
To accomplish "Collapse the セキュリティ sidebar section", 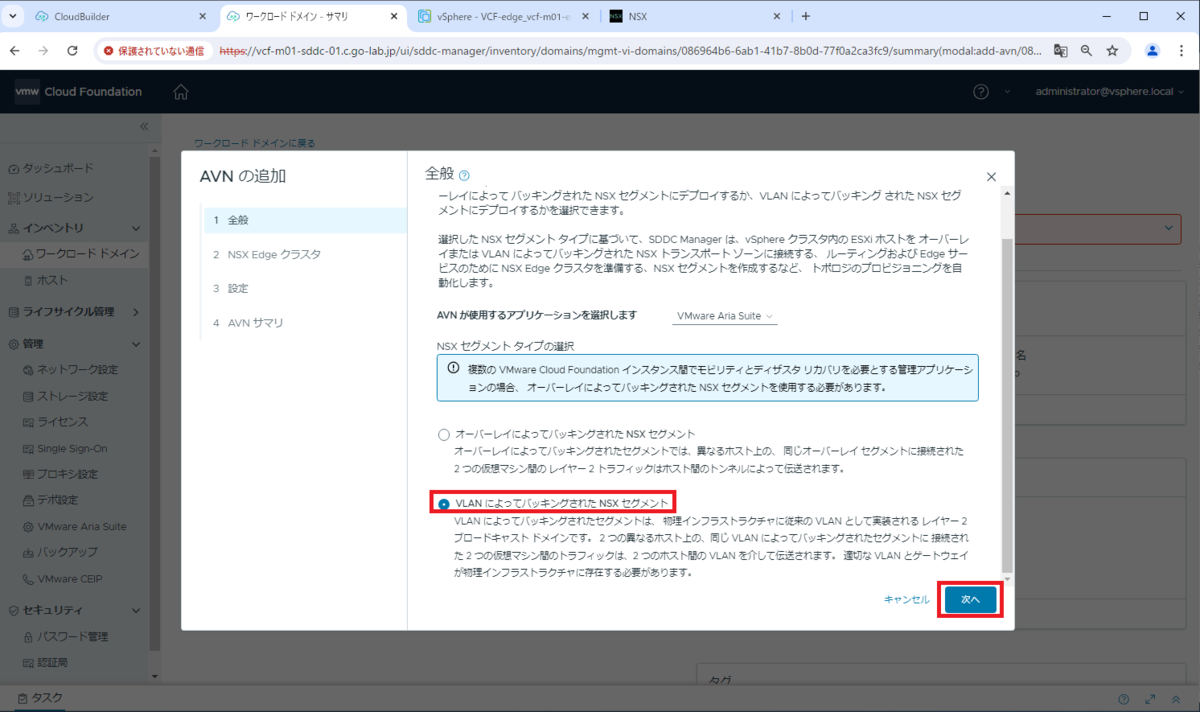I will pyautogui.click(x=136, y=610).
